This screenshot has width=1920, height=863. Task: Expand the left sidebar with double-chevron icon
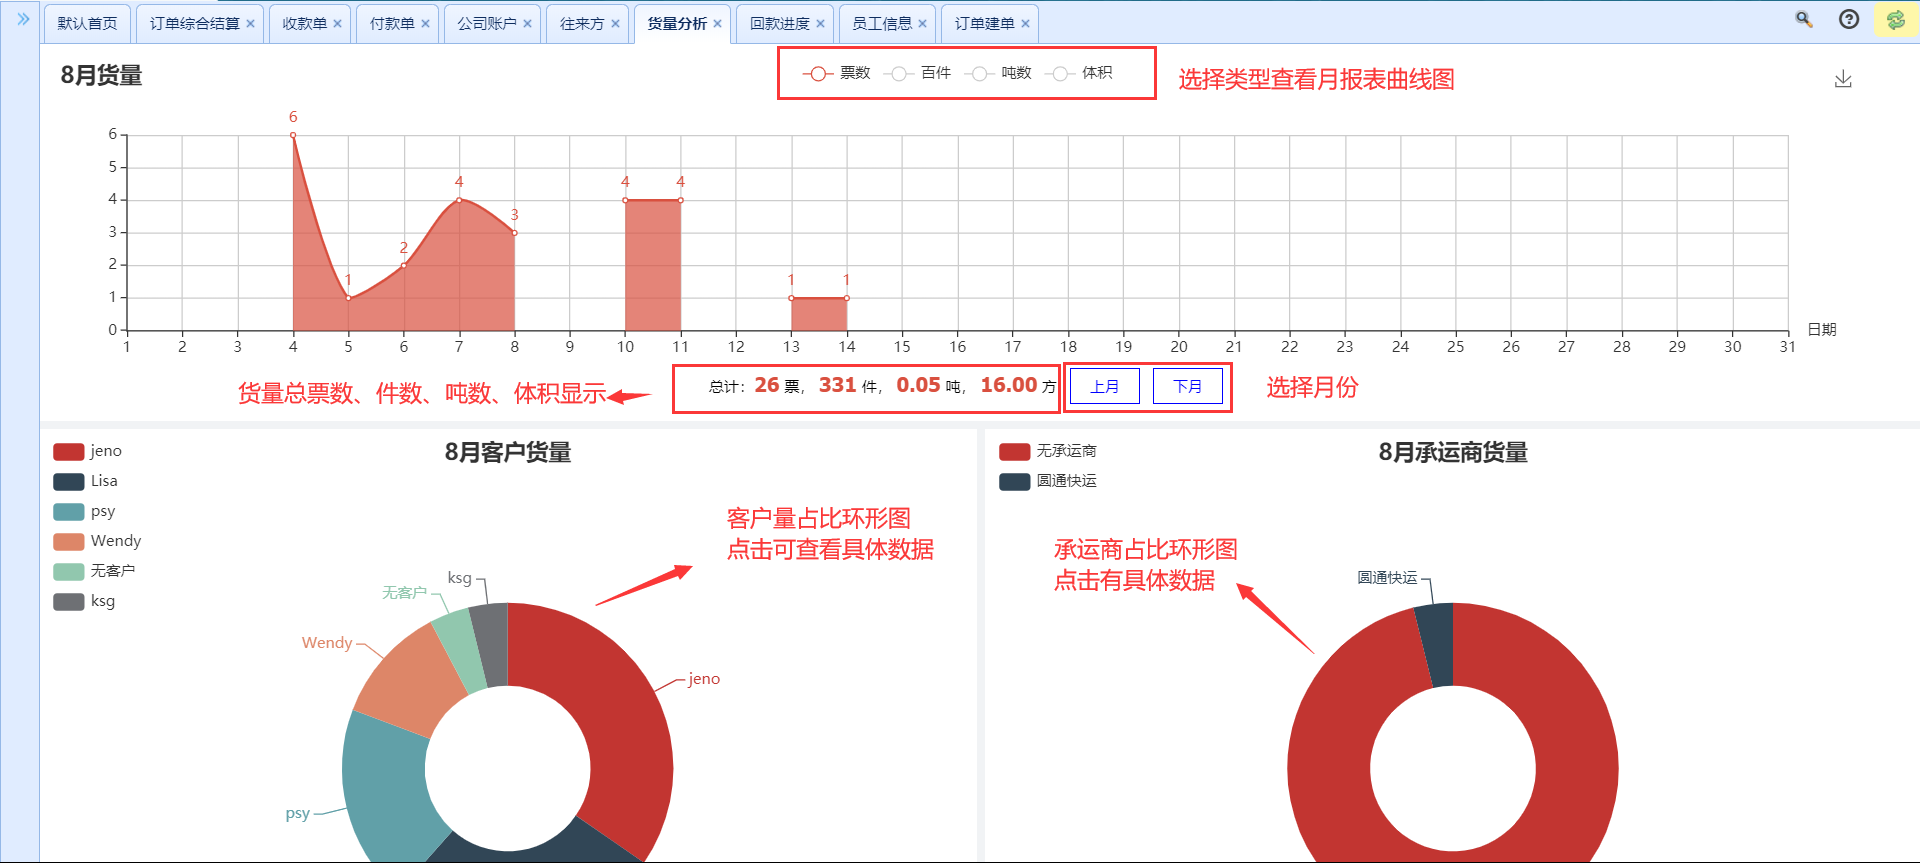[x=23, y=20]
